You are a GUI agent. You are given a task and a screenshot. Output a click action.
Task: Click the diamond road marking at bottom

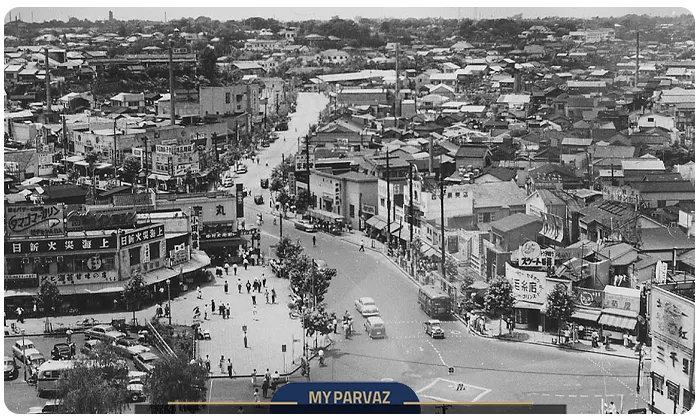[x=453, y=389]
